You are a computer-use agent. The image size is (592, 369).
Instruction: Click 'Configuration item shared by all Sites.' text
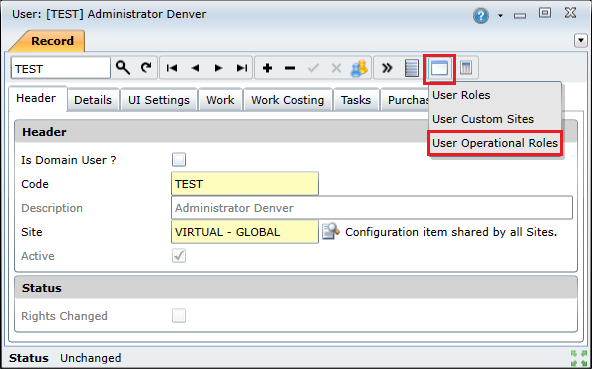(x=451, y=232)
